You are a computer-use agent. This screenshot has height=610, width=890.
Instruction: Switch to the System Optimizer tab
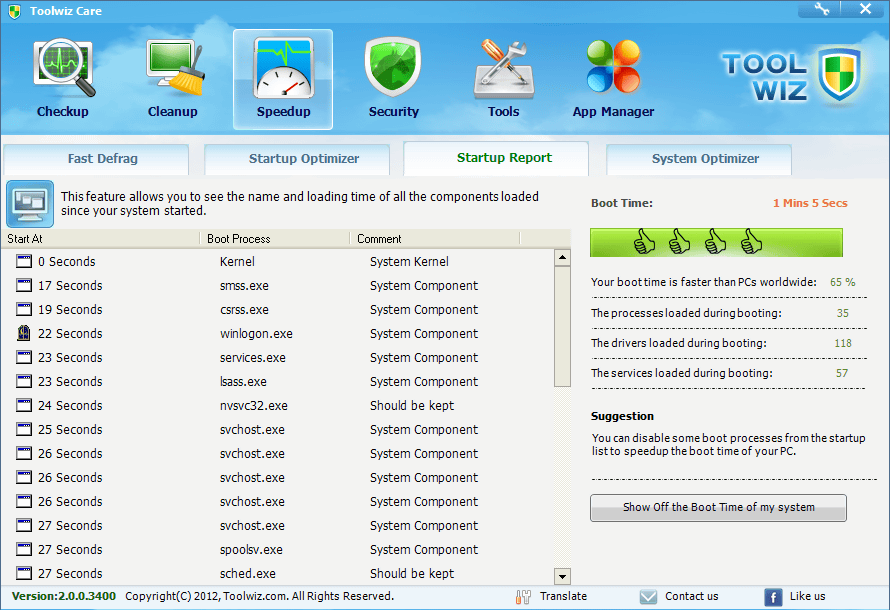click(x=699, y=159)
